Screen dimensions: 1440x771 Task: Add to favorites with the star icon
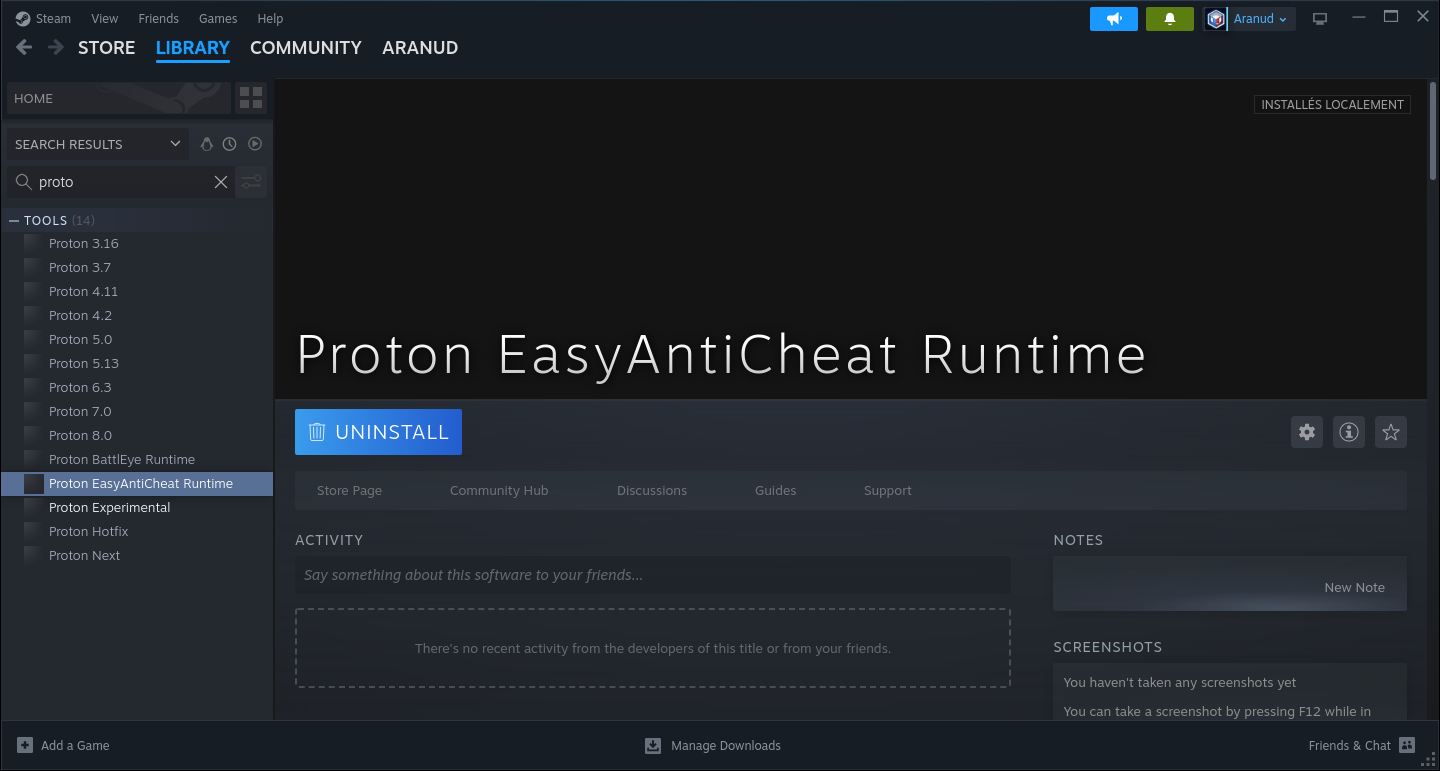[1391, 432]
